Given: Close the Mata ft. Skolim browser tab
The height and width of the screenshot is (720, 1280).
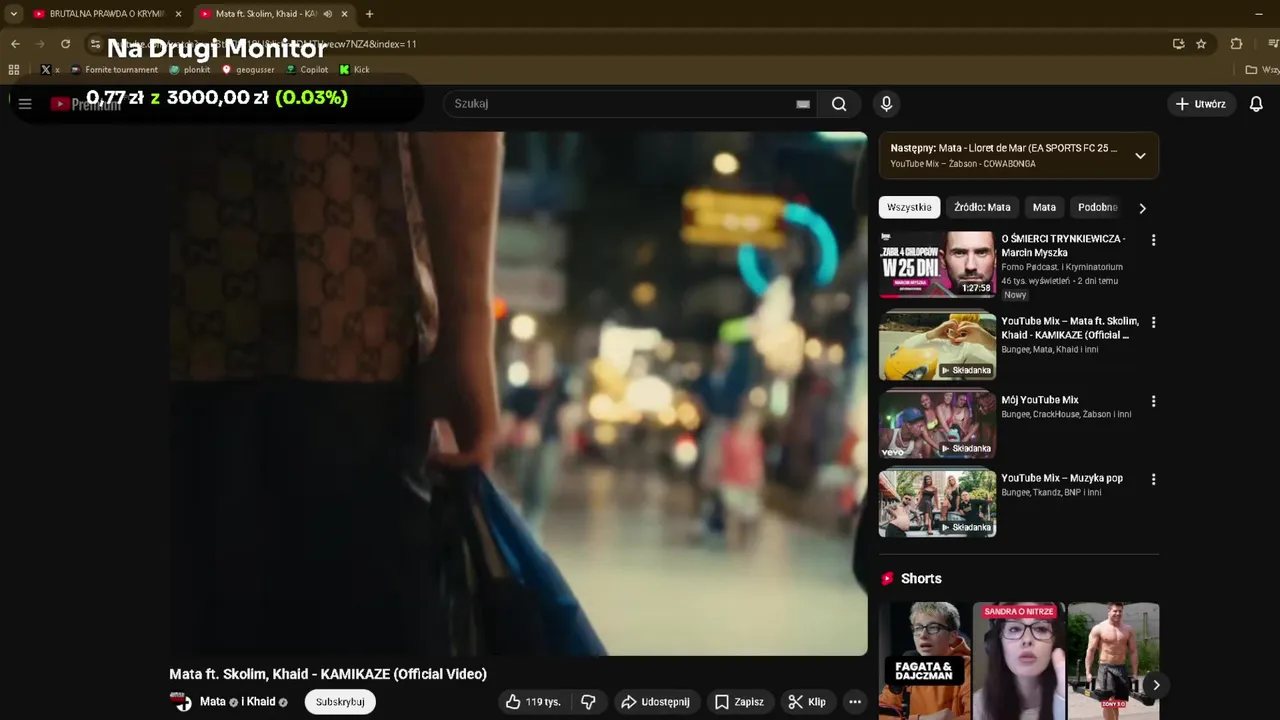Looking at the screenshot, I should pos(344,14).
